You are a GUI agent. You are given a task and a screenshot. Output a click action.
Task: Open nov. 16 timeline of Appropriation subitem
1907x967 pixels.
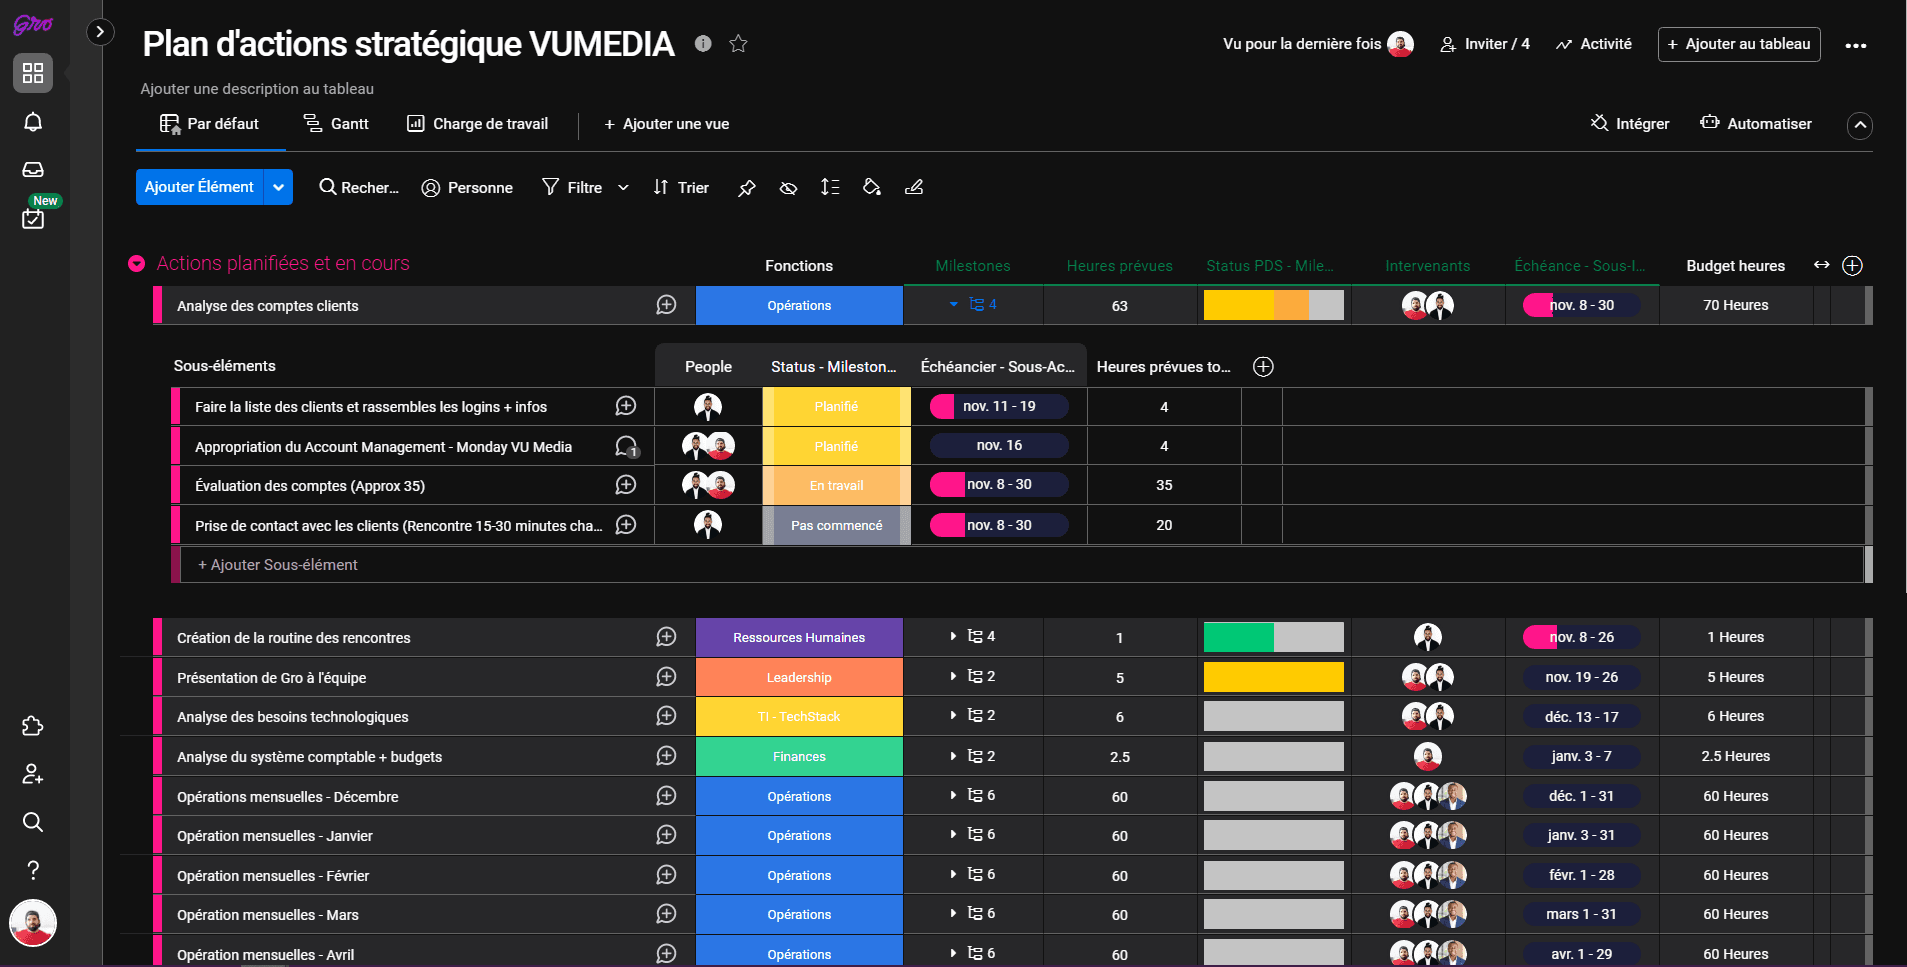pyautogui.click(x=999, y=445)
